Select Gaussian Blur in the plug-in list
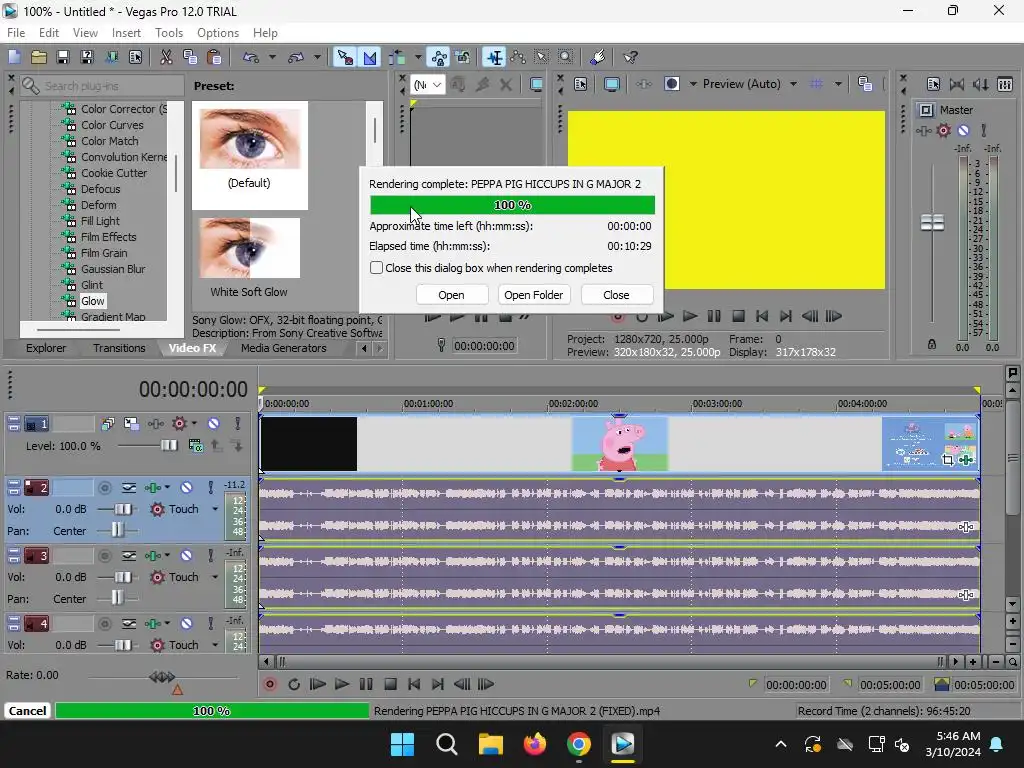 (x=113, y=269)
